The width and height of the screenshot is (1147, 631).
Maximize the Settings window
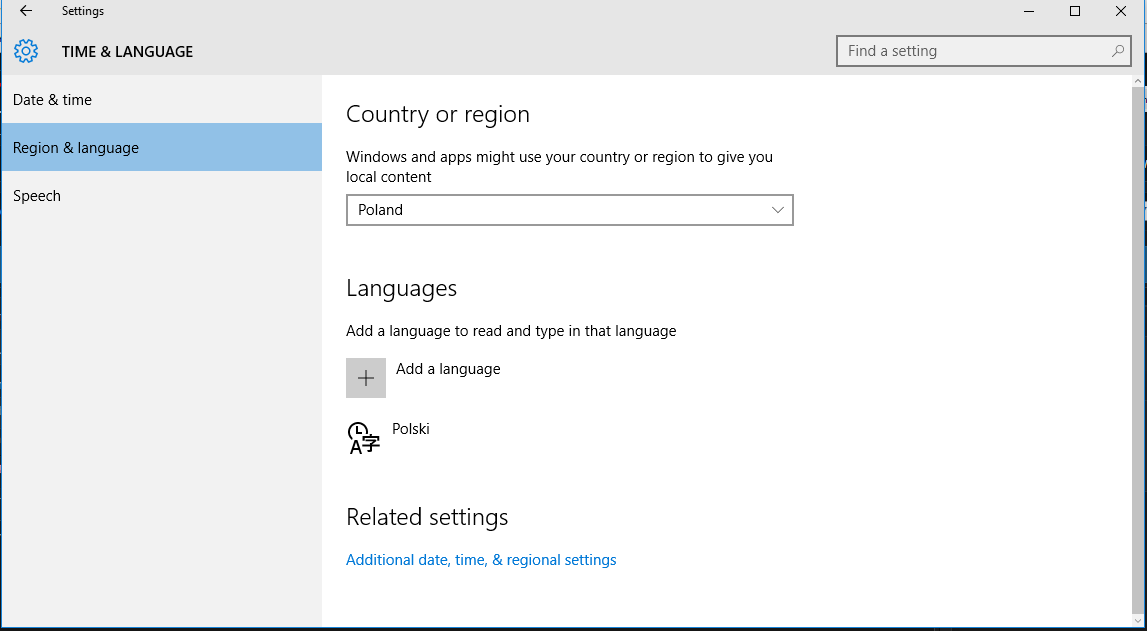click(x=1075, y=11)
